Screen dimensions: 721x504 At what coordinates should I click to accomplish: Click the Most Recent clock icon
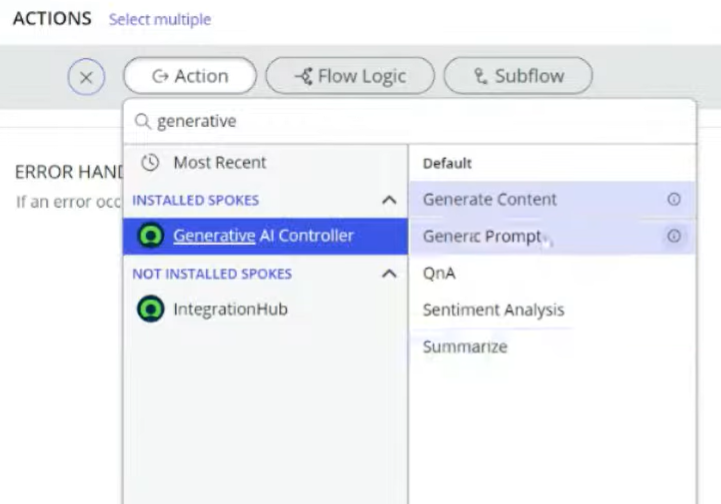point(150,163)
